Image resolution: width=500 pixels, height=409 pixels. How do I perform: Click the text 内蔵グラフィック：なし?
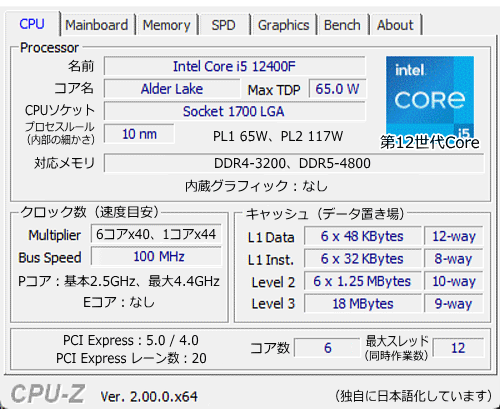pyautogui.click(x=256, y=186)
